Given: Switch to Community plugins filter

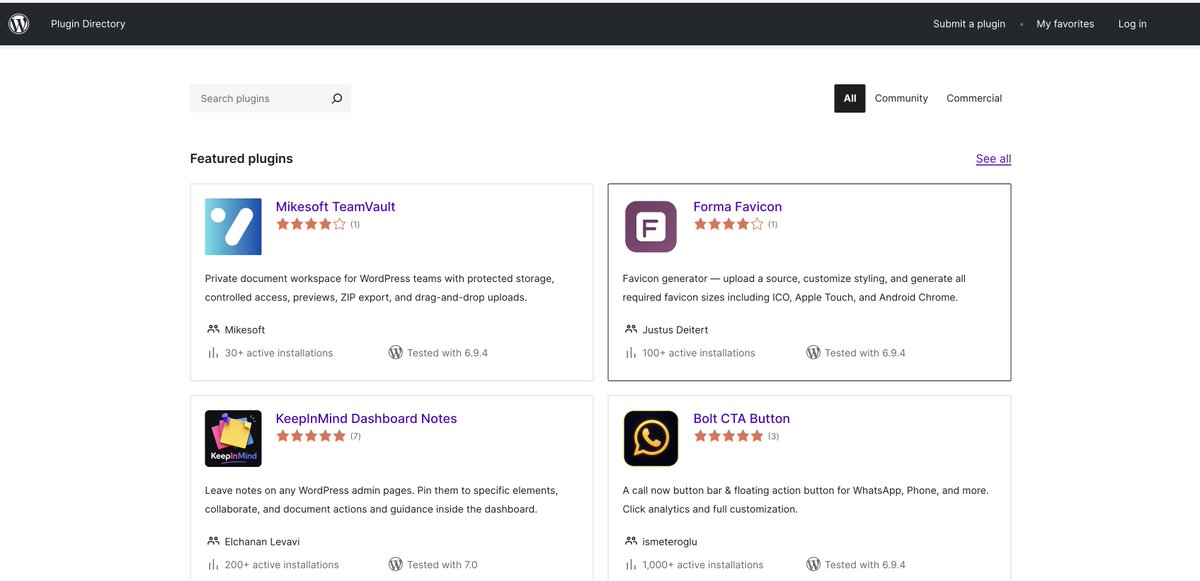Looking at the screenshot, I should click(x=901, y=98).
